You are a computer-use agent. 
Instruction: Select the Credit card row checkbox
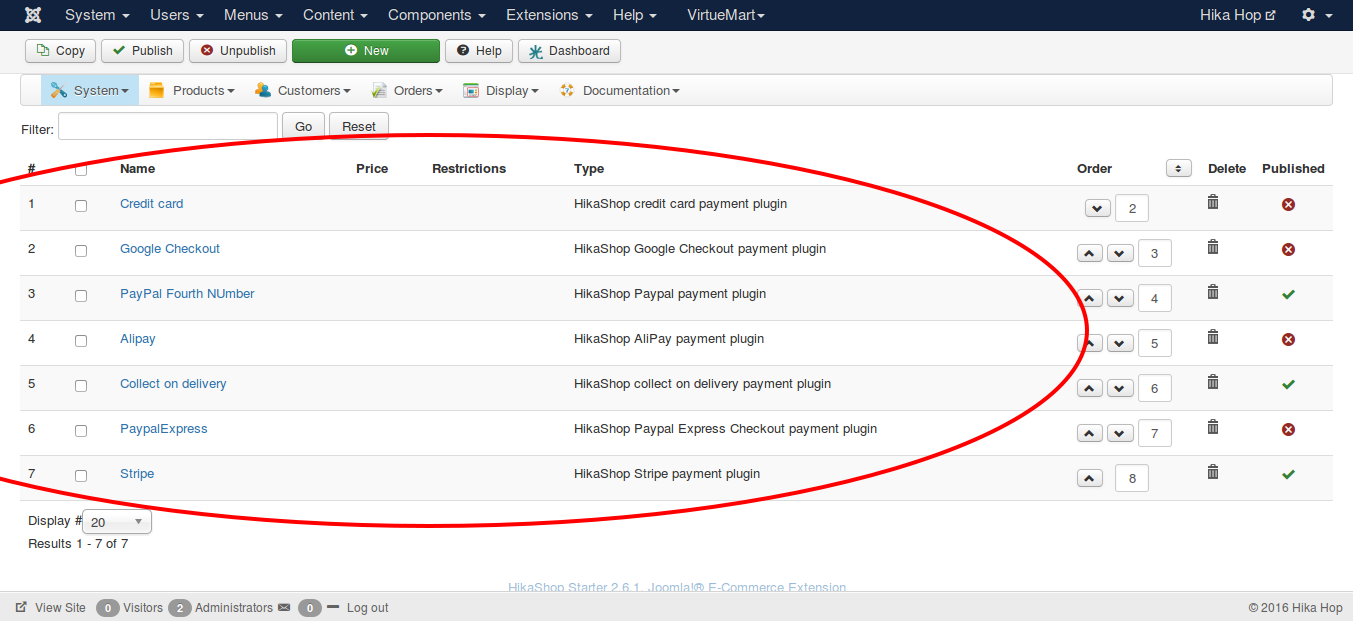point(81,206)
